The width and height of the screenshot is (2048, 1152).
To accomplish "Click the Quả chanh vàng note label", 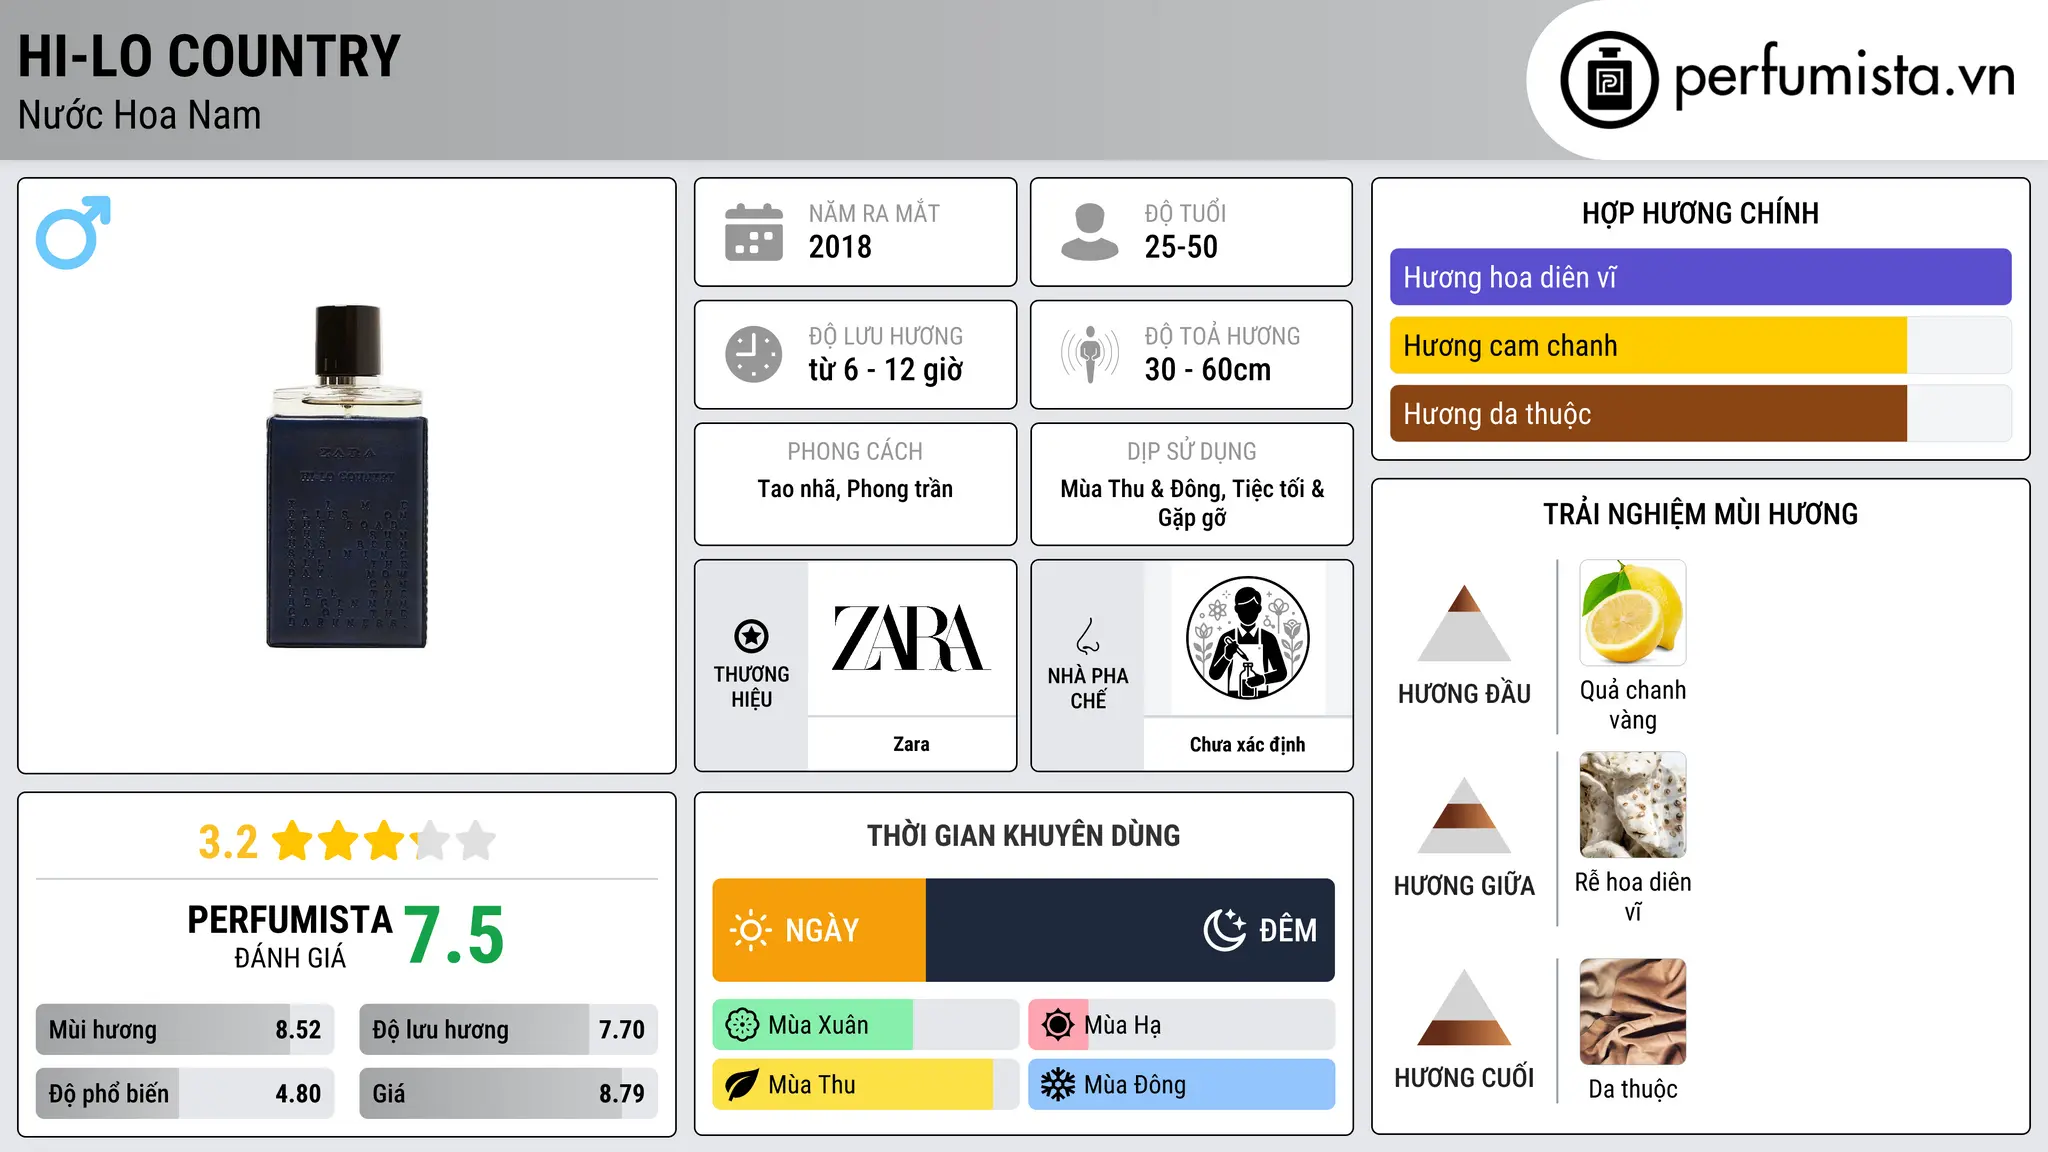I will 1633,705.
